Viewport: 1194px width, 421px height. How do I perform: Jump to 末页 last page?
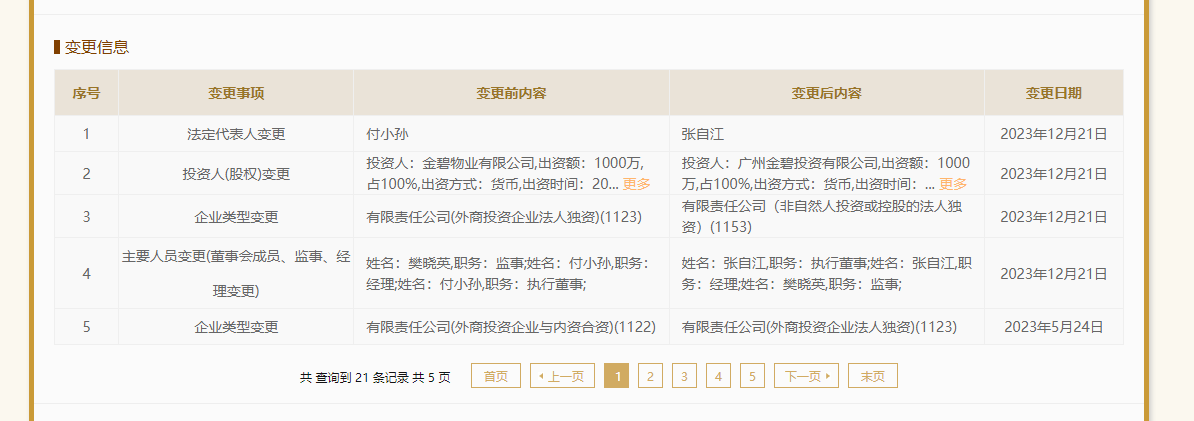coord(872,376)
